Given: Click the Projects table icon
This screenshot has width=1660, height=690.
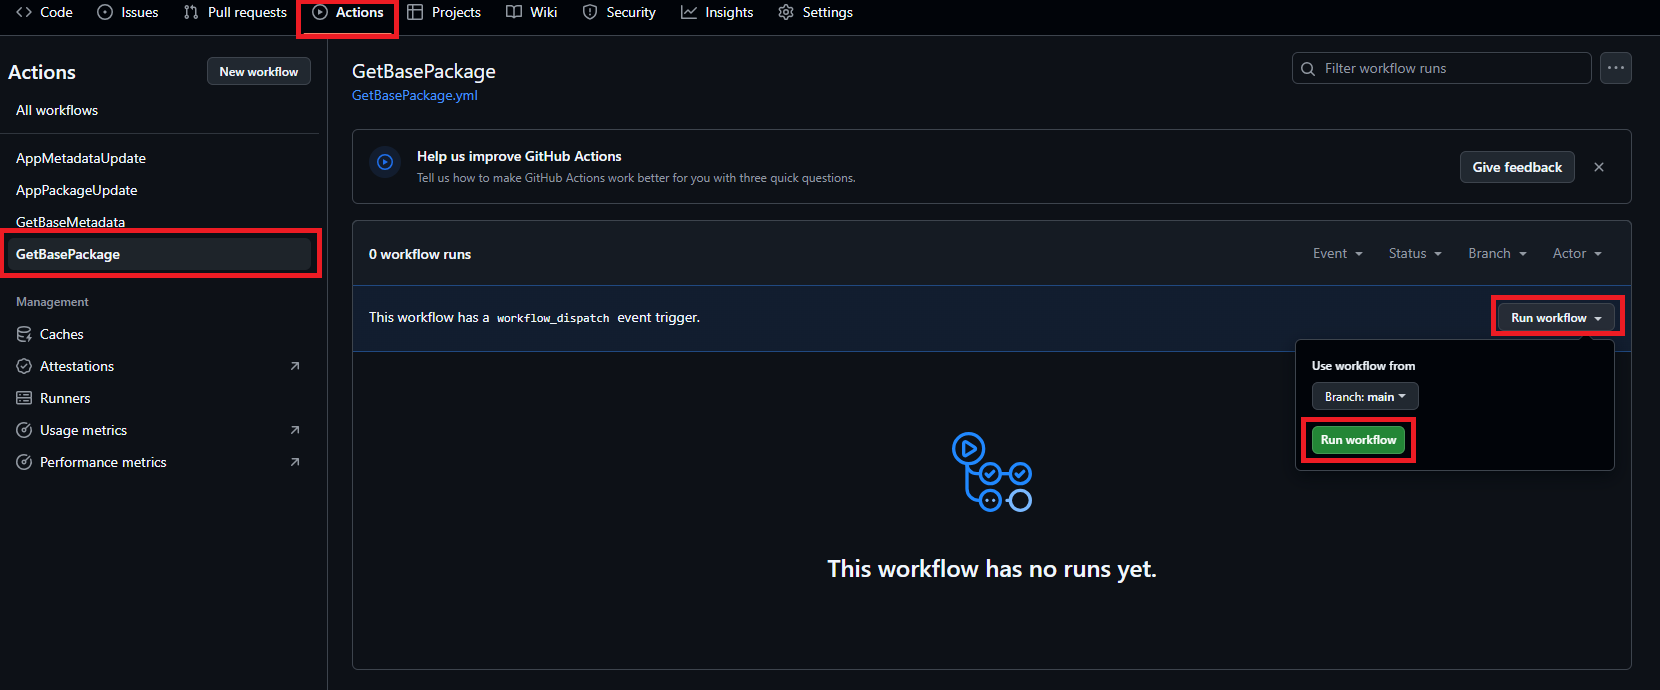Looking at the screenshot, I should coord(415,12).
